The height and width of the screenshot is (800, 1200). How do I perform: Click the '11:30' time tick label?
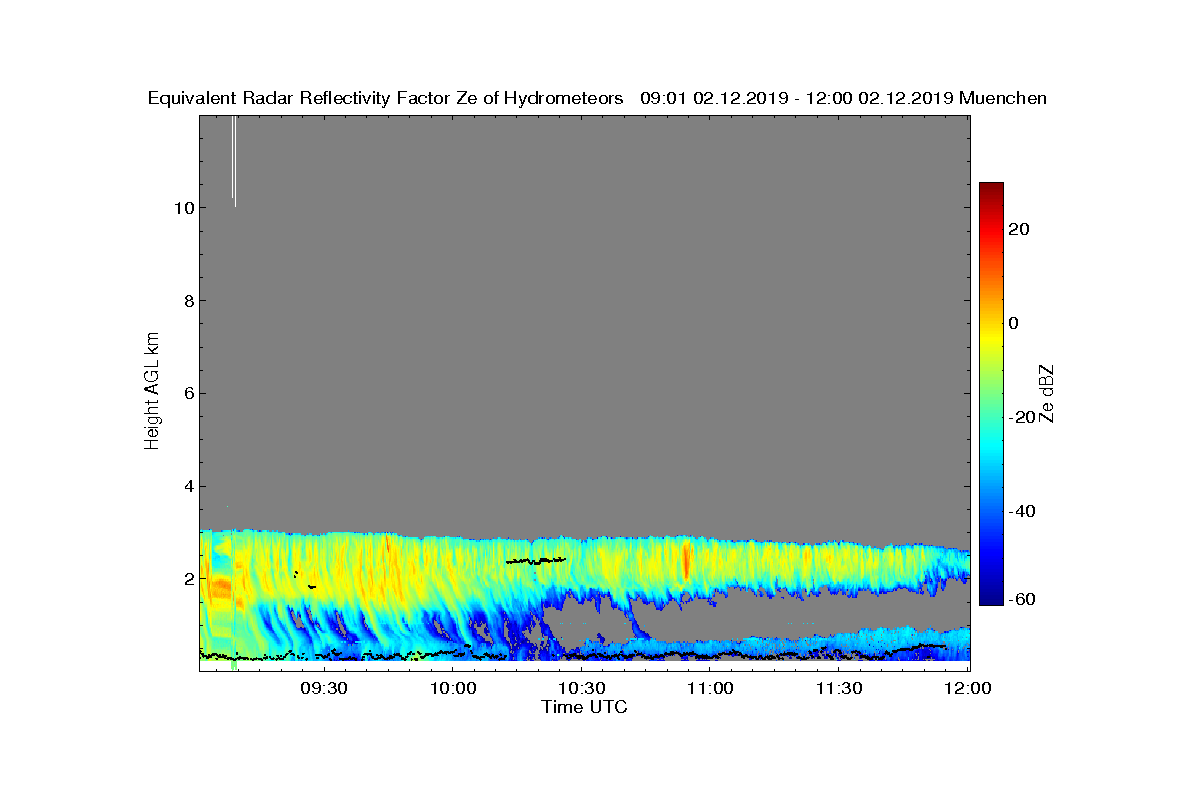pos(840,689)
